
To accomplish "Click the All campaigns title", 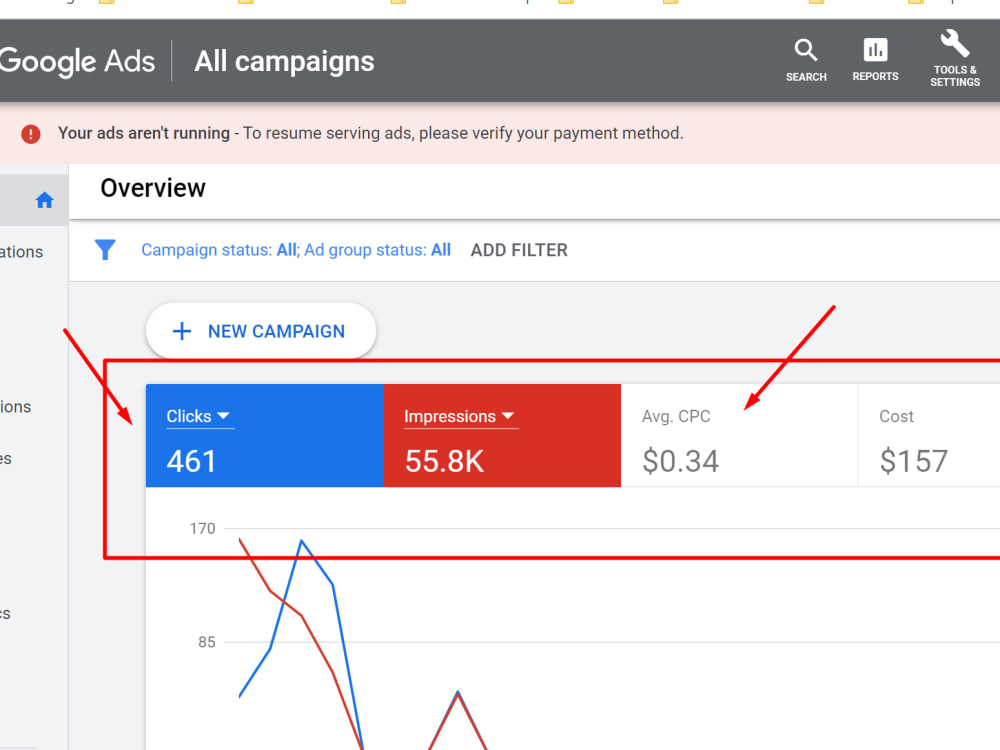I will pyautogui.click(x=284, y=61).
